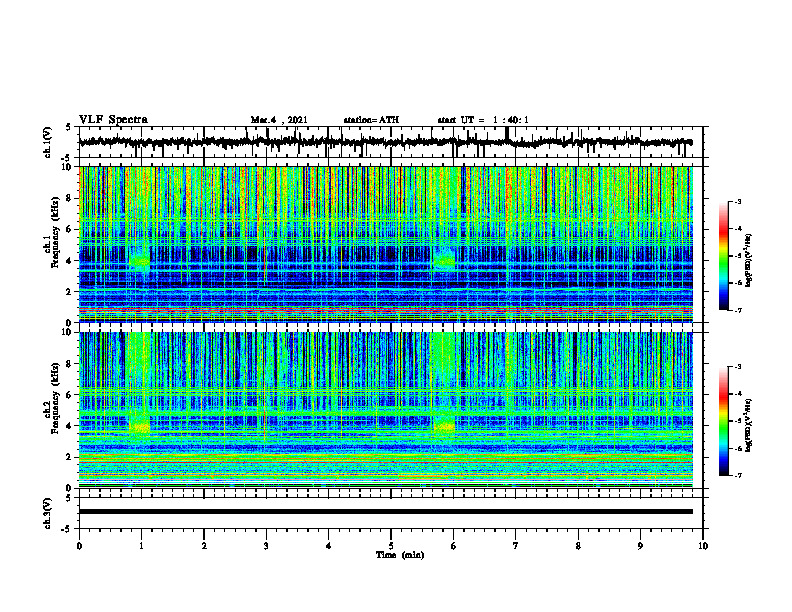The width and height of the screenshot is (792, 612).
Task: Click time axis tick label "1"
Action: click(x=141, y=546)
